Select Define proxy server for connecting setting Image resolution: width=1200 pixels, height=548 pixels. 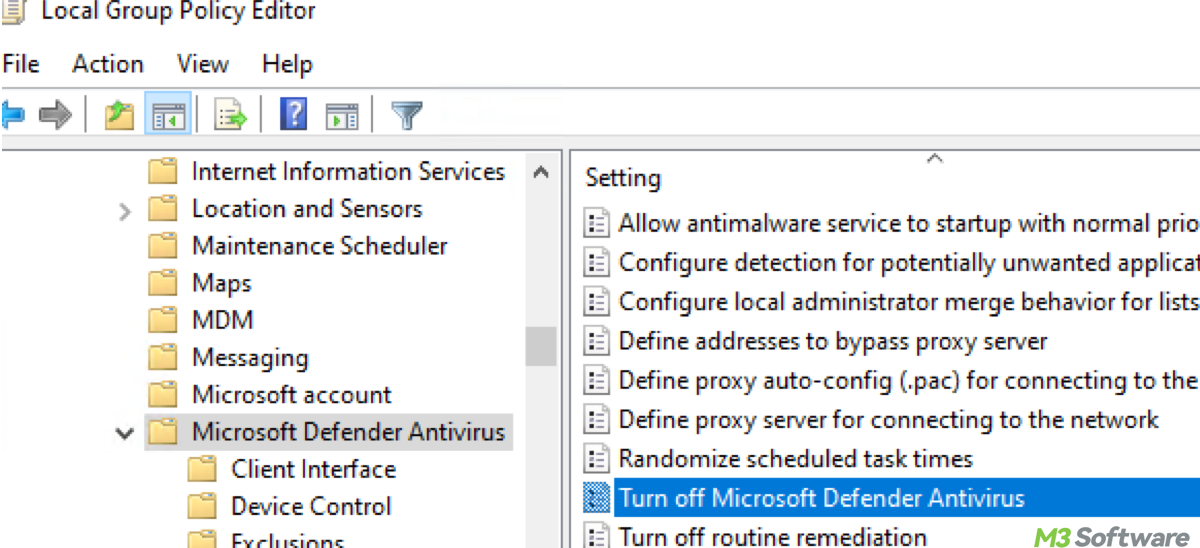coord(888,419)
